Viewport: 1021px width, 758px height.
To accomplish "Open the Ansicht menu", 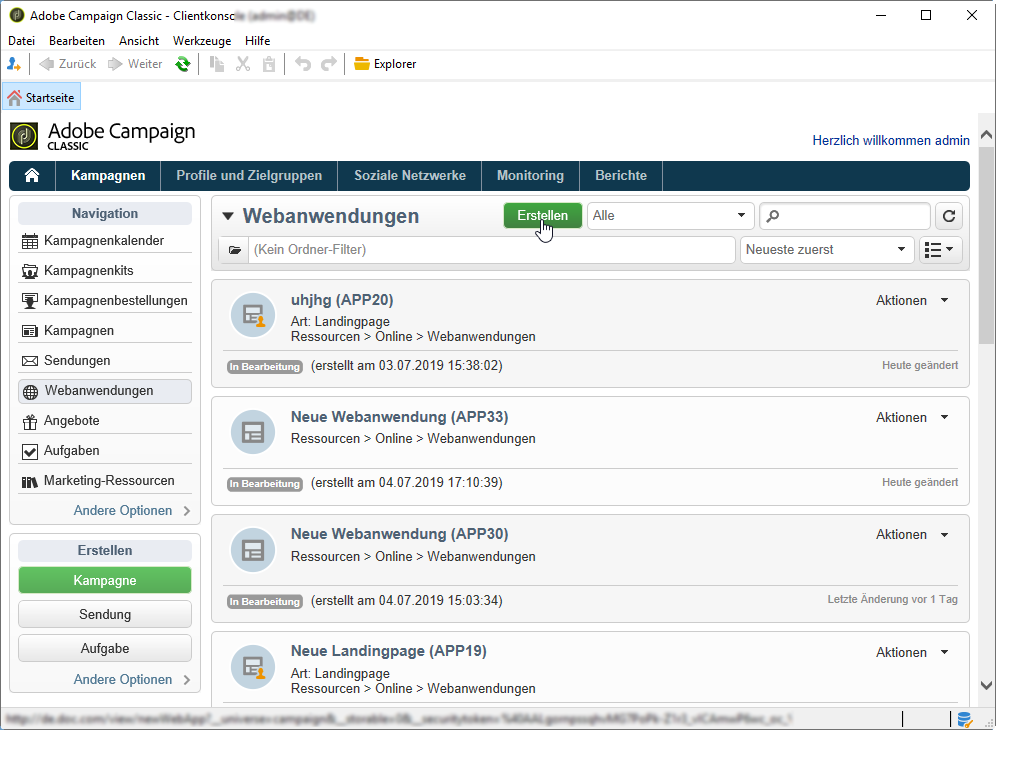I will coord(139,40).
